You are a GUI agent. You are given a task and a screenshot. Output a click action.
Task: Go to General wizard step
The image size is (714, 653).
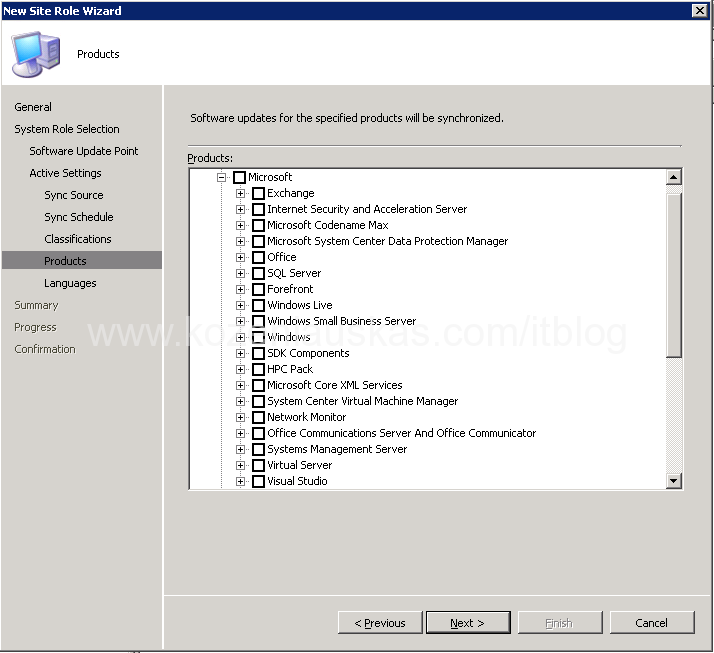(x=33, y=107)
